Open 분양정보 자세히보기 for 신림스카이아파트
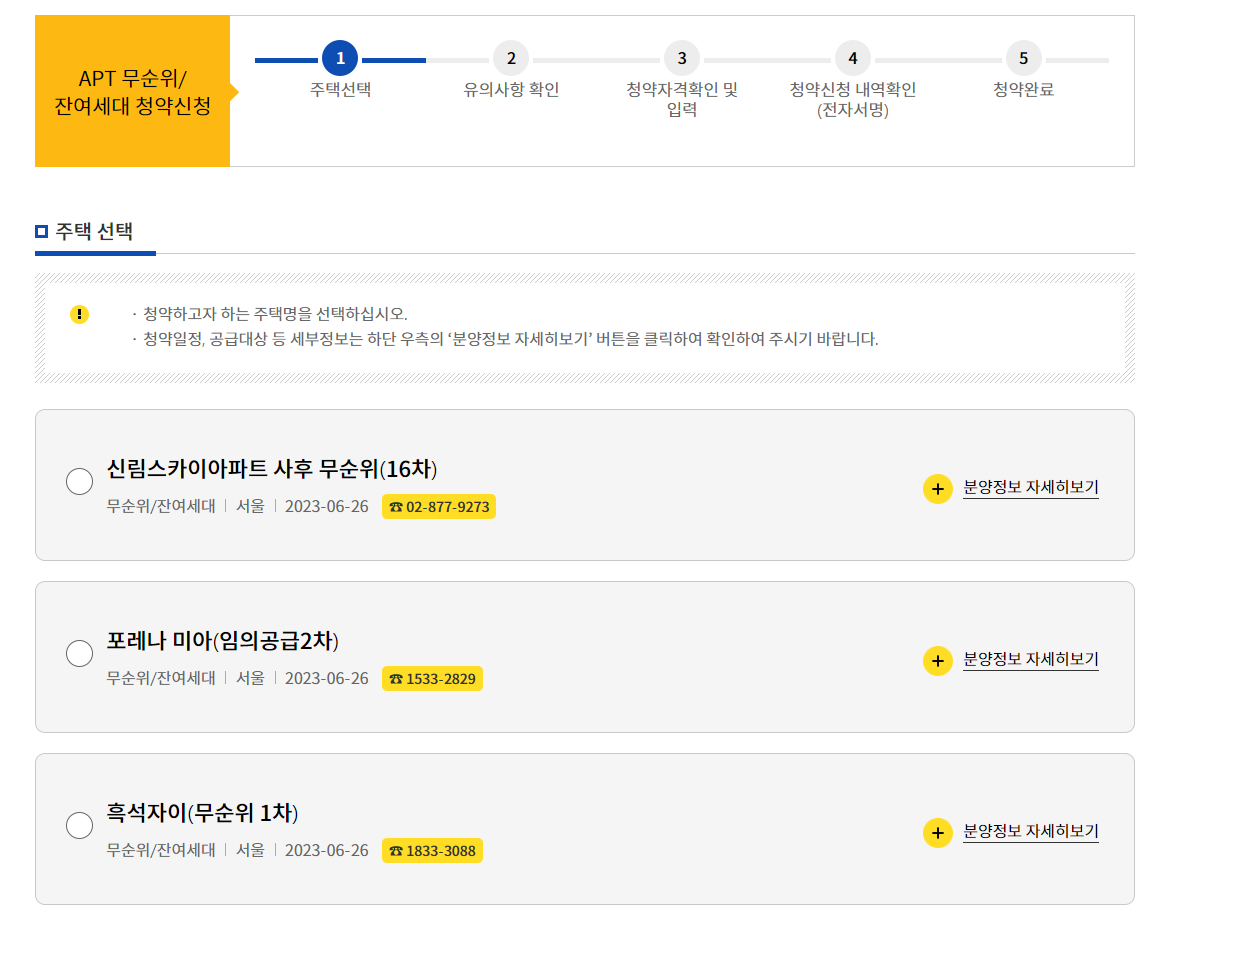The width and height of the screenshot is (1241, 979). (x=1031, y=487)
